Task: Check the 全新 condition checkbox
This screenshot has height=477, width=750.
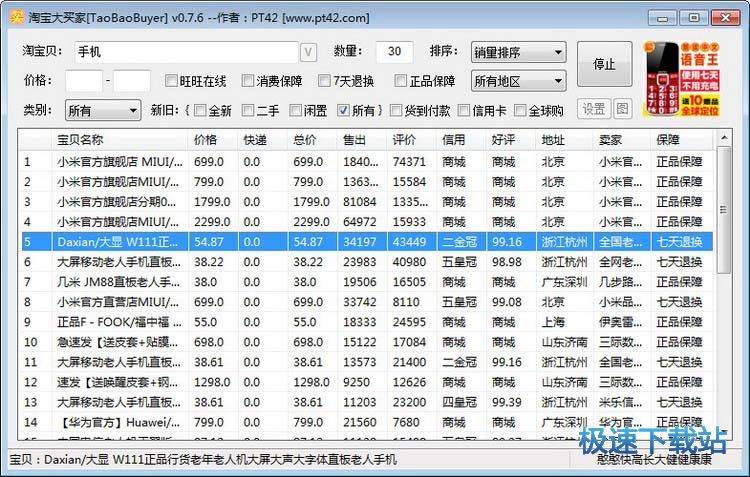Action: click(x=200, y=110)
